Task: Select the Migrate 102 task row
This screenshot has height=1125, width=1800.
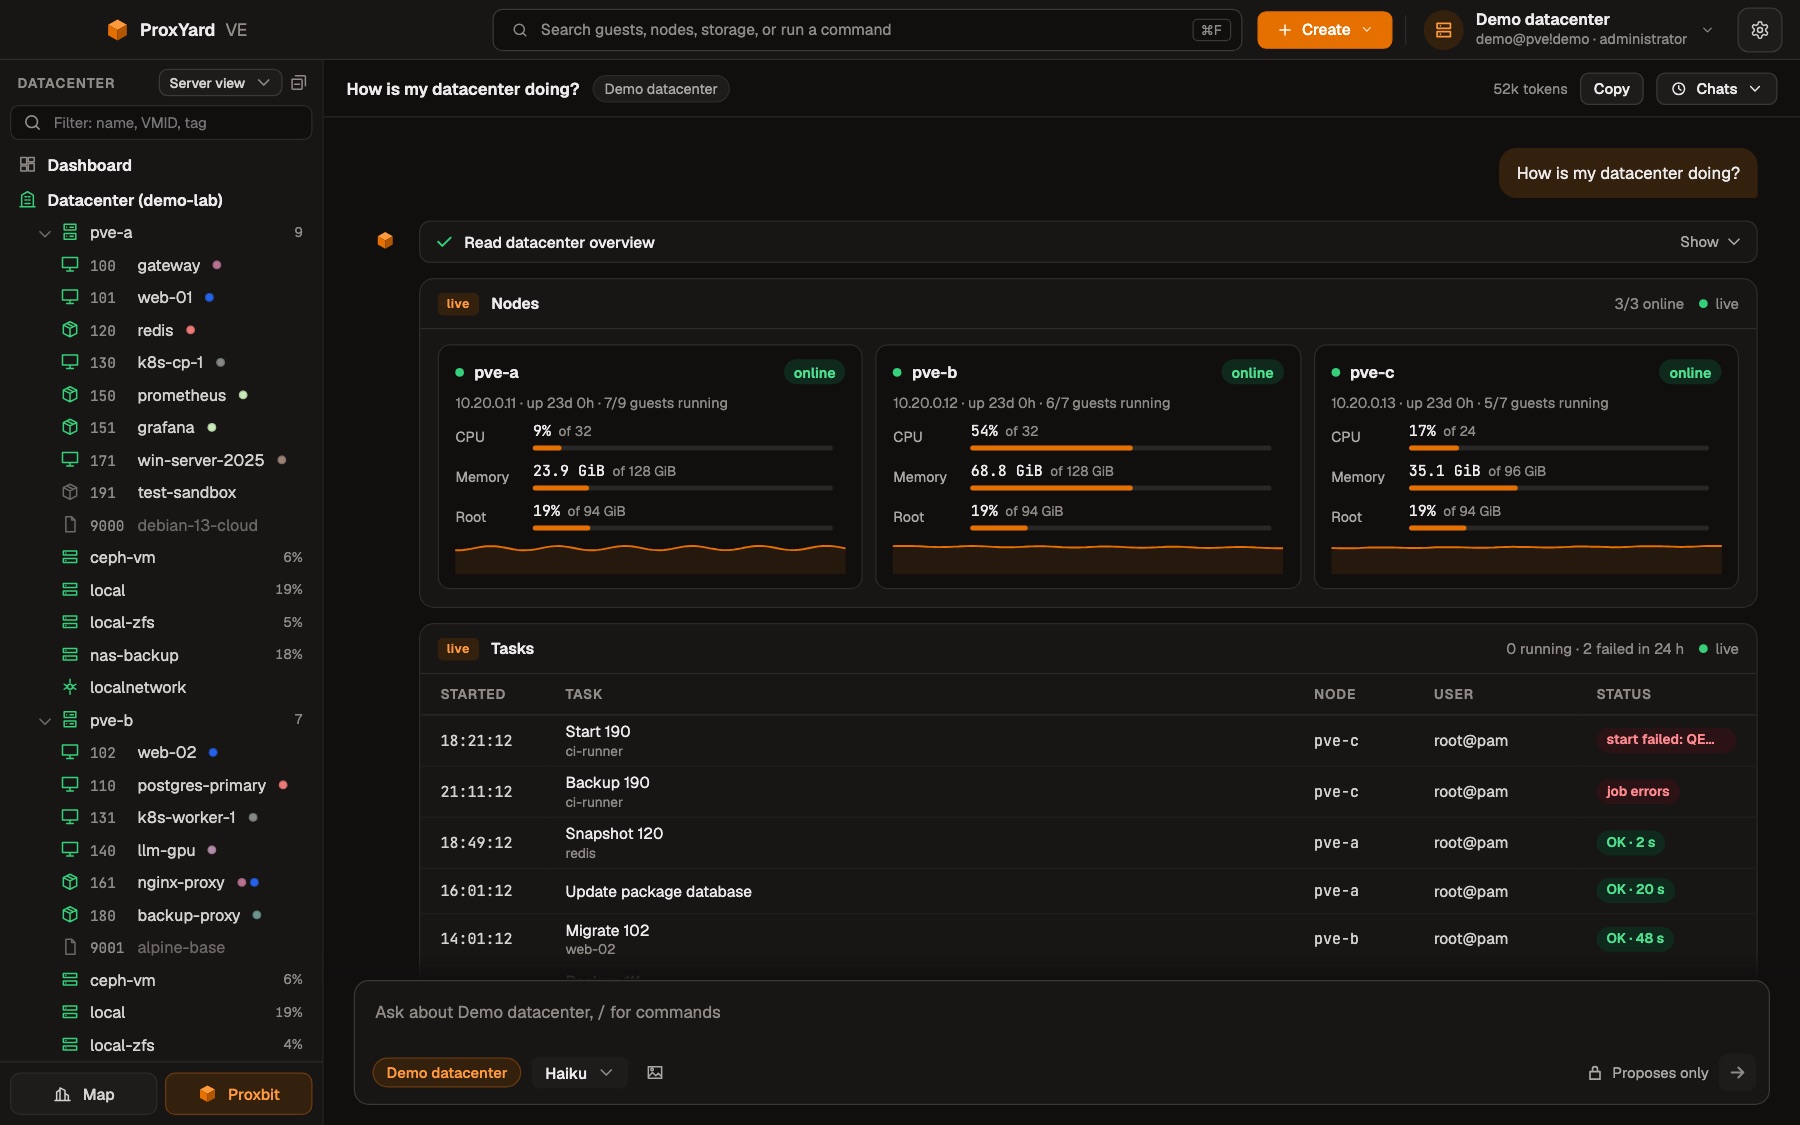Action: point(1088,939)
